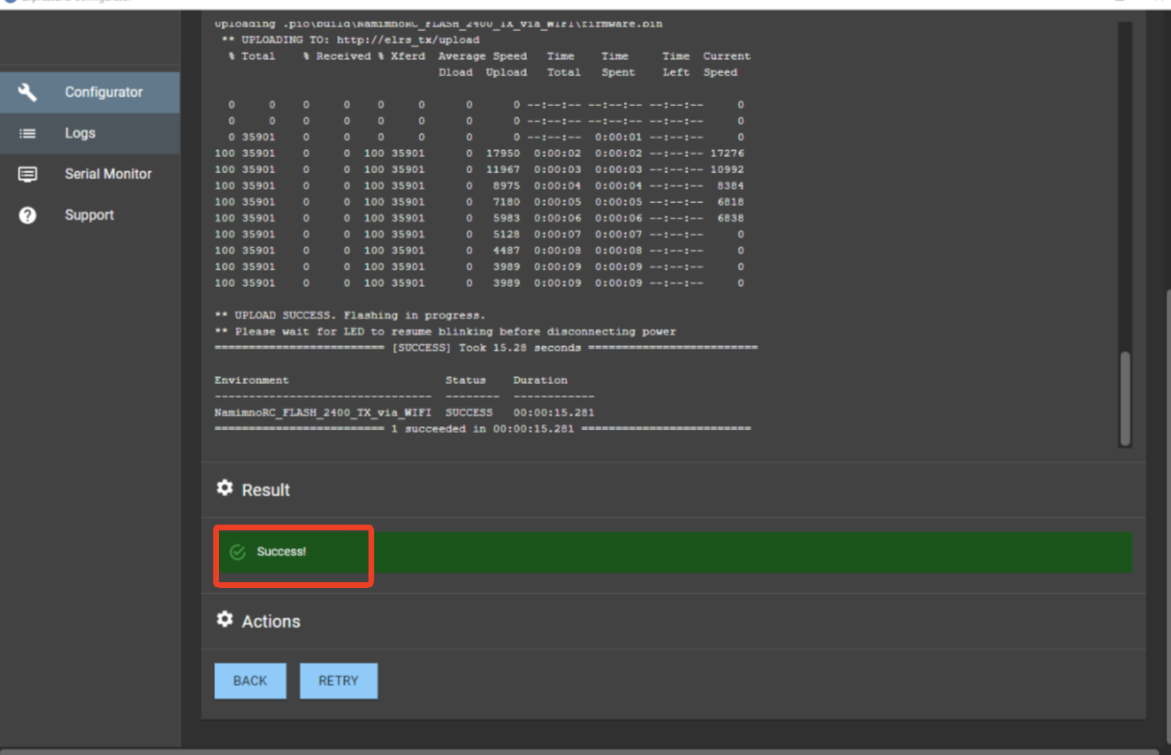The image size is (1171, 755).
Task: Click the list icon beside Logs
Action: coord(28,134)
